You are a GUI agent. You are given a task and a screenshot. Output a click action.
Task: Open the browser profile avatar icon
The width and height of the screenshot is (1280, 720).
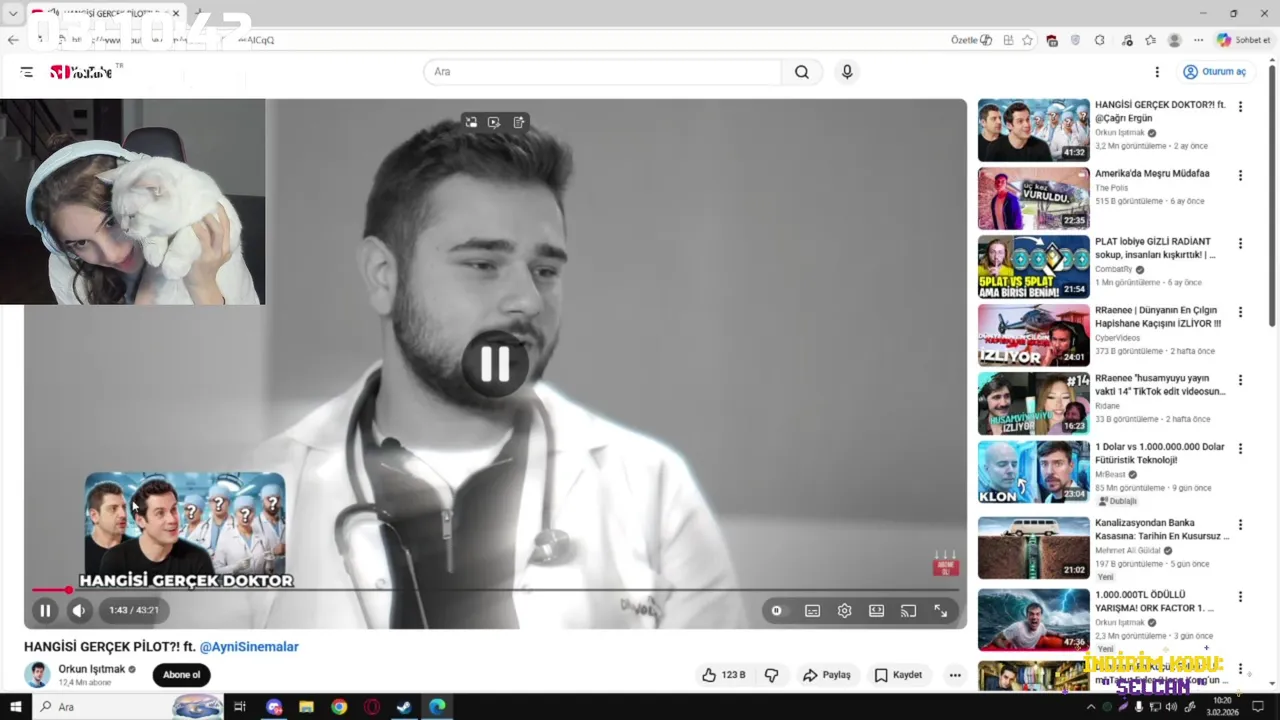[x=1174, y=40]
